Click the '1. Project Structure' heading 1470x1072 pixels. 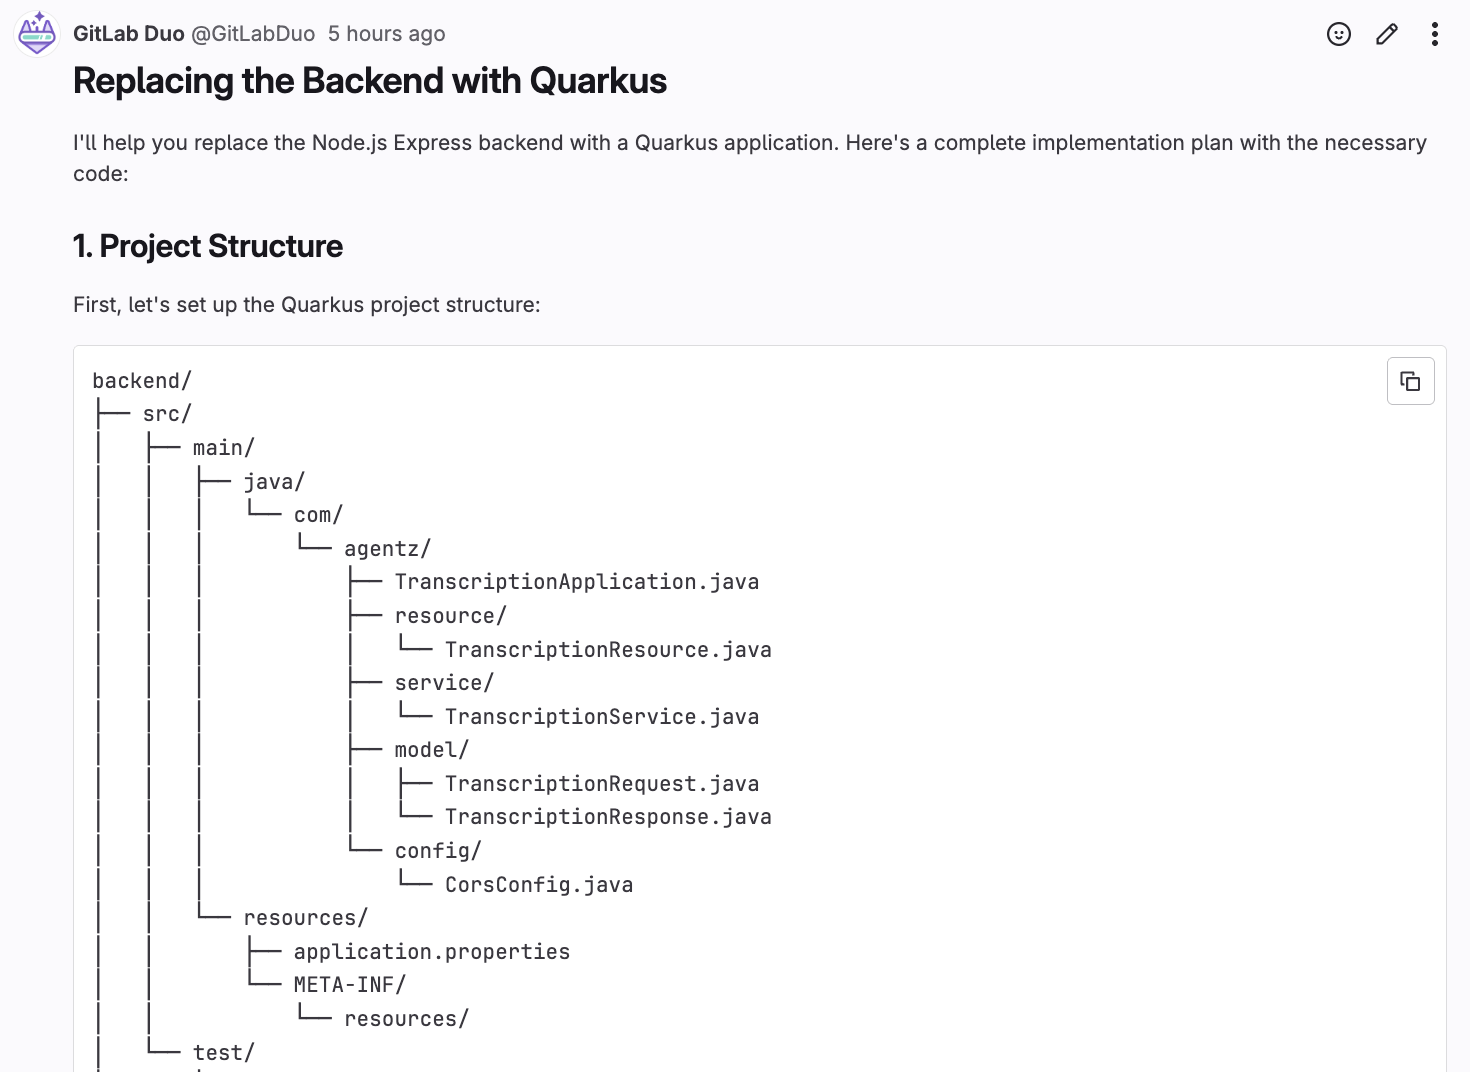207,246
